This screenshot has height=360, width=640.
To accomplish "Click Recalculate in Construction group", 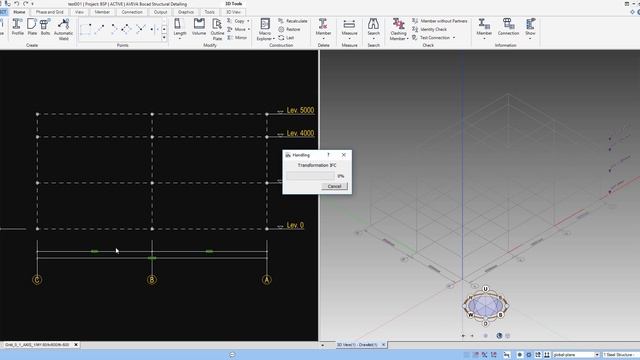I will (293, 21).
